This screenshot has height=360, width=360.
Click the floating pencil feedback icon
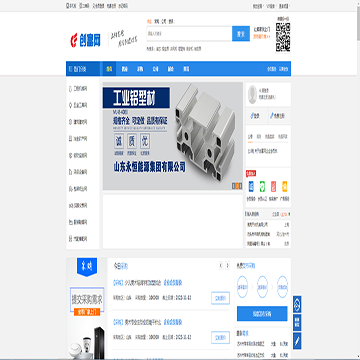(x=297, y=341)
